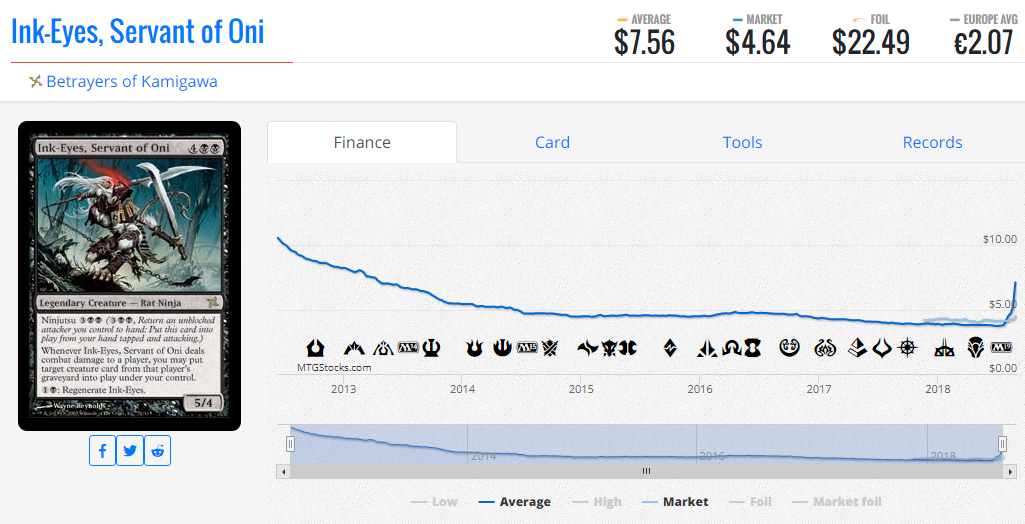Toggle the High price series in legend
Image resolution: width=1025 pixels, height=524 pixels.
point(597,502)
